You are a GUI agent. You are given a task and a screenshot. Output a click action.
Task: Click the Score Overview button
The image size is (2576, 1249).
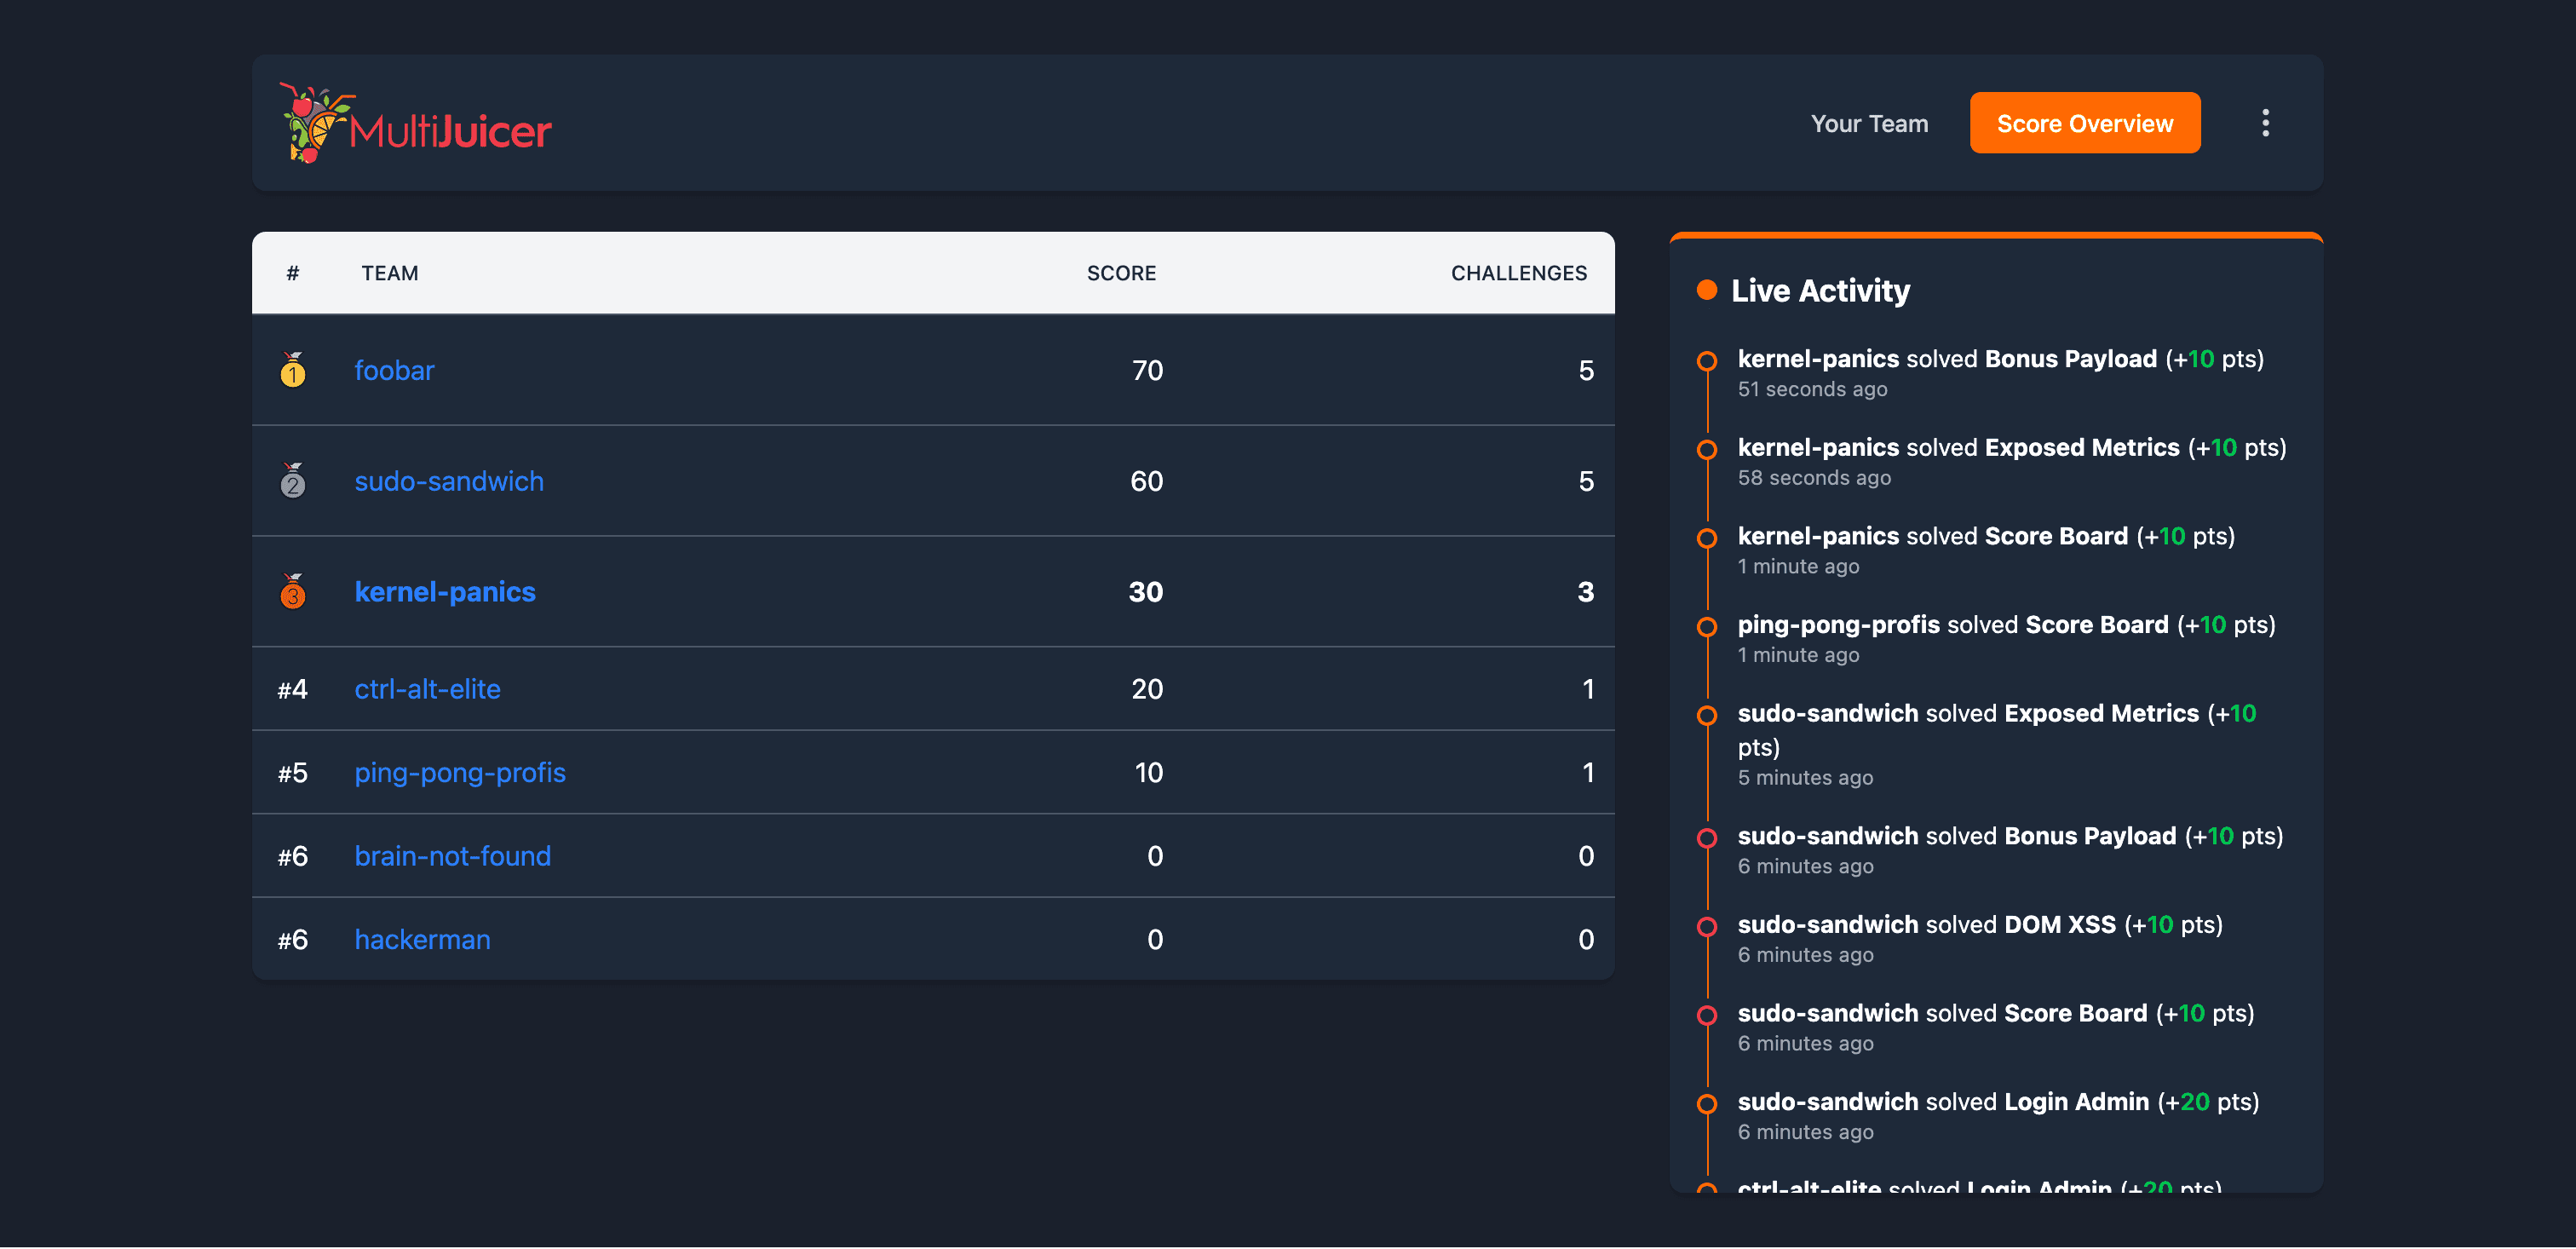(x=2084, y=123)
